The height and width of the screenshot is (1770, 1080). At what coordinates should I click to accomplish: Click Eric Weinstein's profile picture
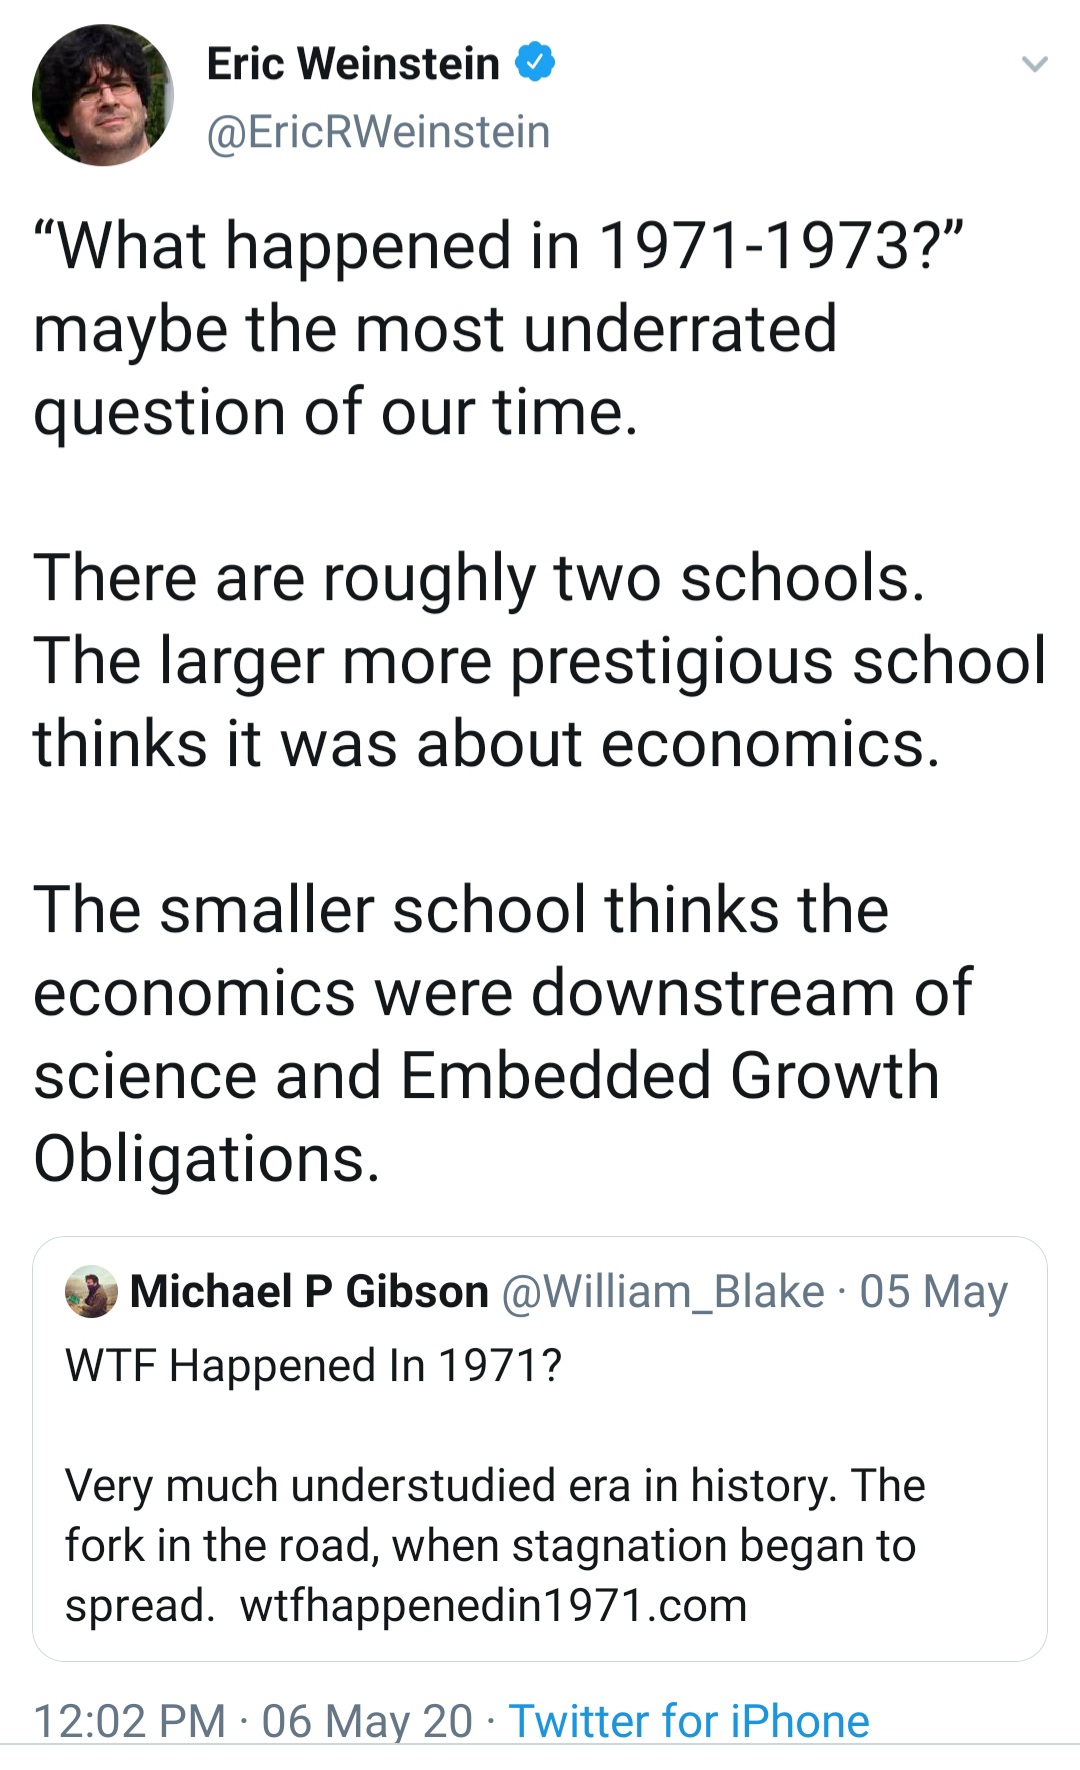click(102, 96)
